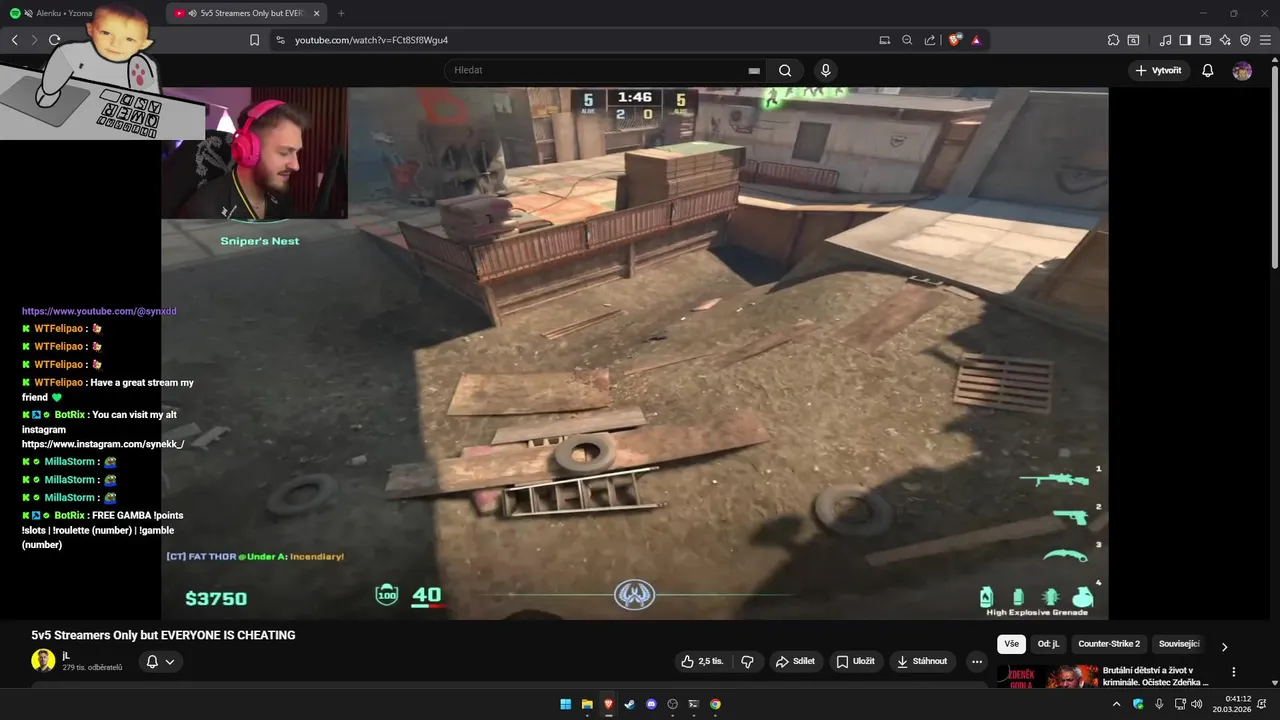
Task: Open Brave Rewards triangle icon
Action: point(976,40)
